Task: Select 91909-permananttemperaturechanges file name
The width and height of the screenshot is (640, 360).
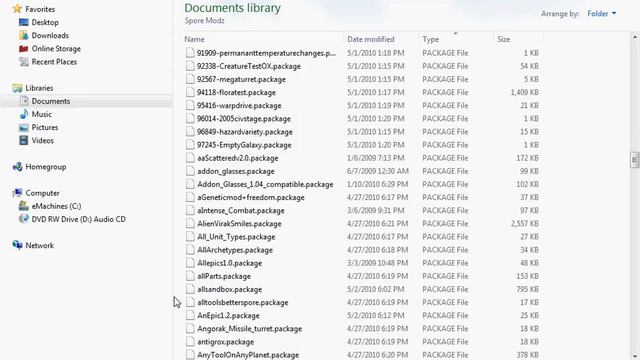Action: tap(266, 53)
